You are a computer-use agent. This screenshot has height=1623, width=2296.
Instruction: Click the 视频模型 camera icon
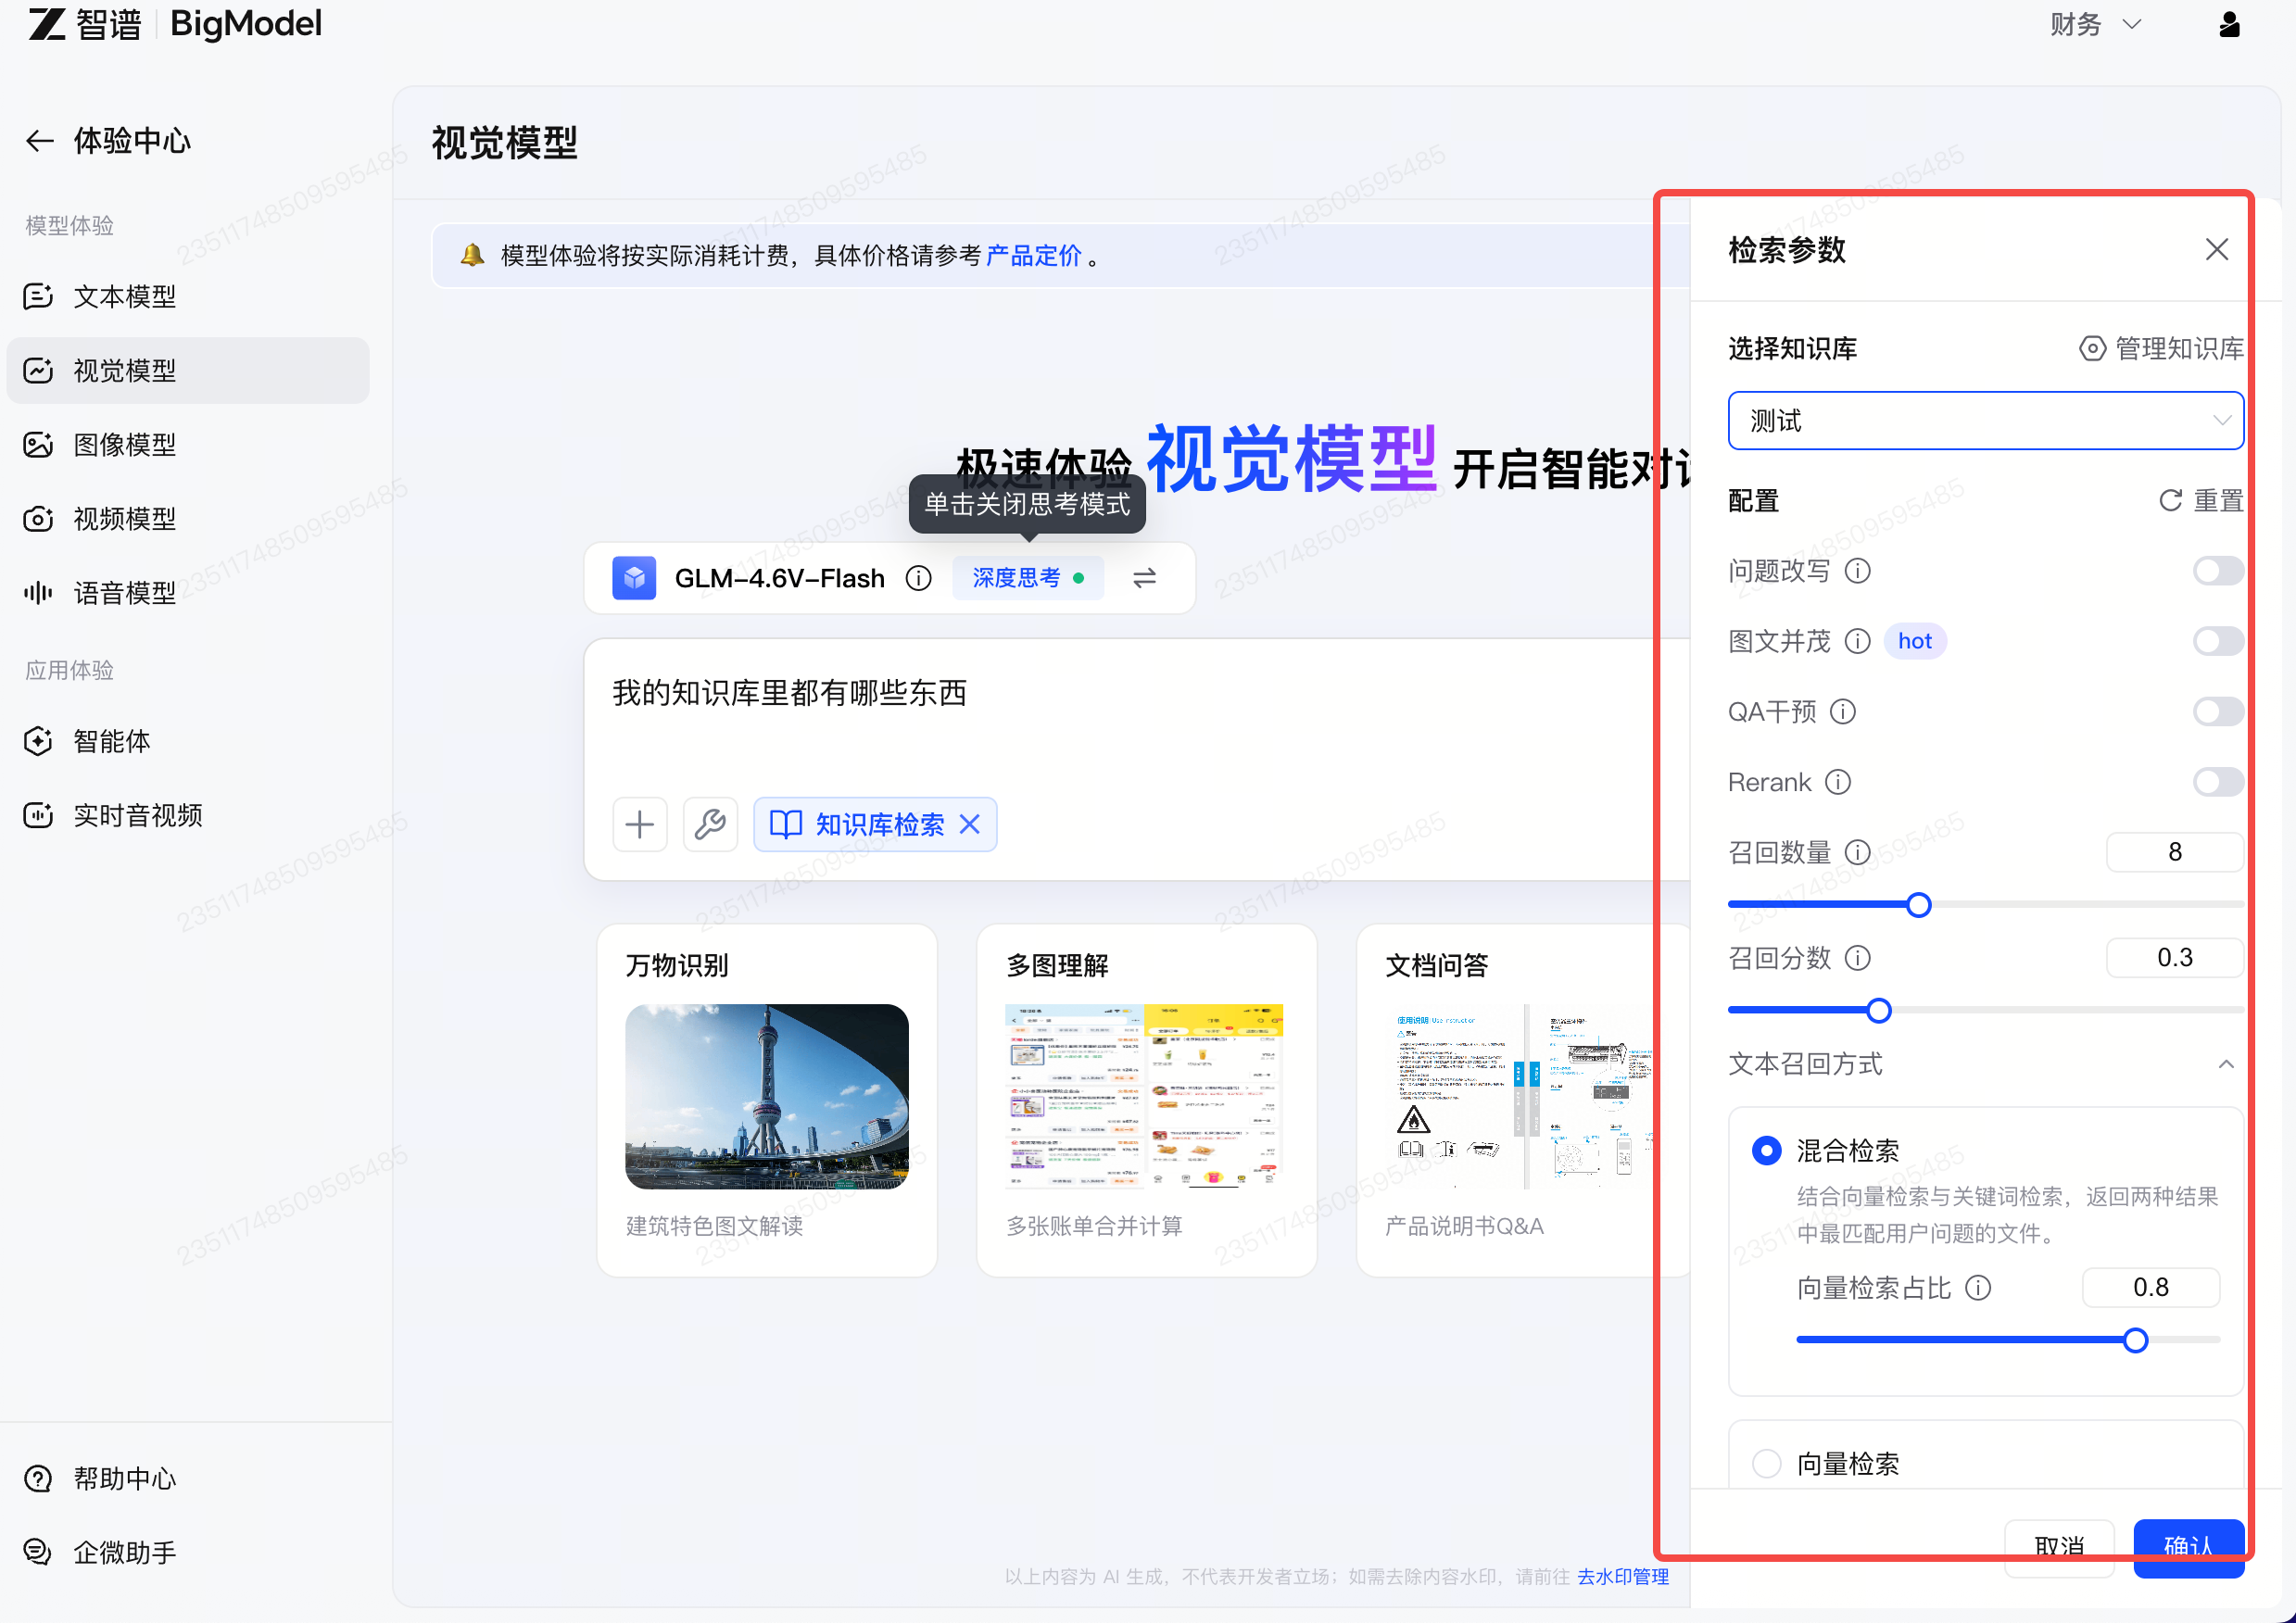tap(38, 519)
